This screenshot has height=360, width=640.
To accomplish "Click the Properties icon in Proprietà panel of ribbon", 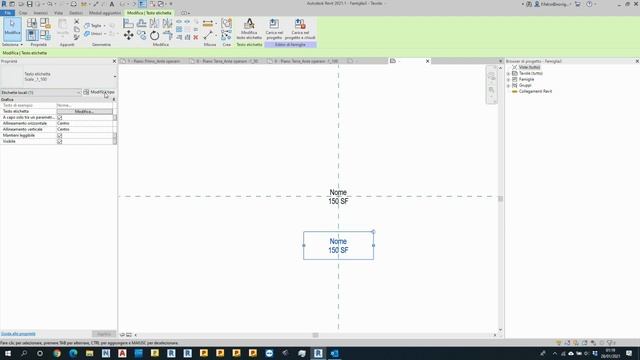I will [32, 35].
